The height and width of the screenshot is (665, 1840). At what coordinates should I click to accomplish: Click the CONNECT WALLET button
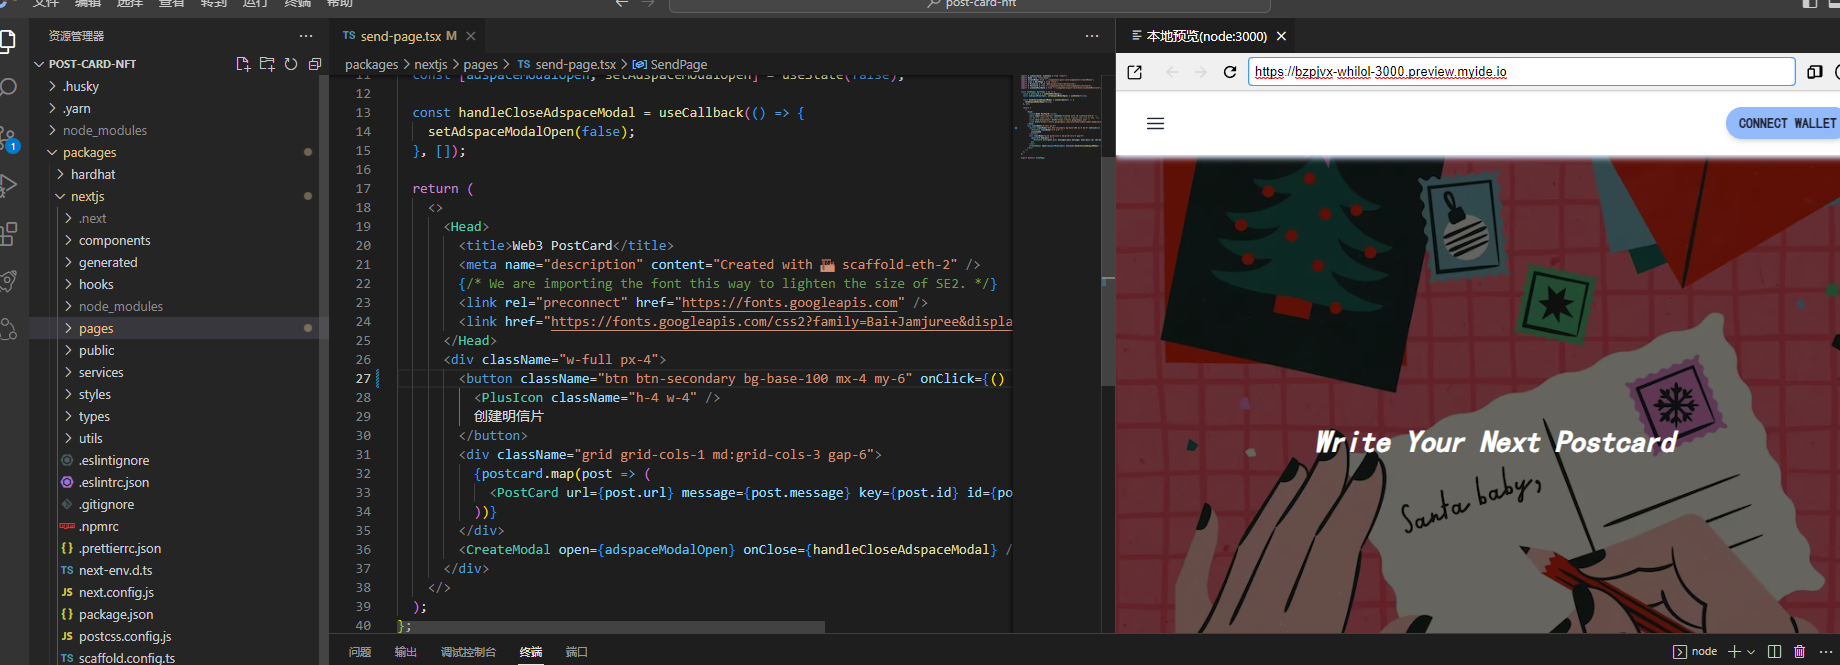coord(1786,123)
